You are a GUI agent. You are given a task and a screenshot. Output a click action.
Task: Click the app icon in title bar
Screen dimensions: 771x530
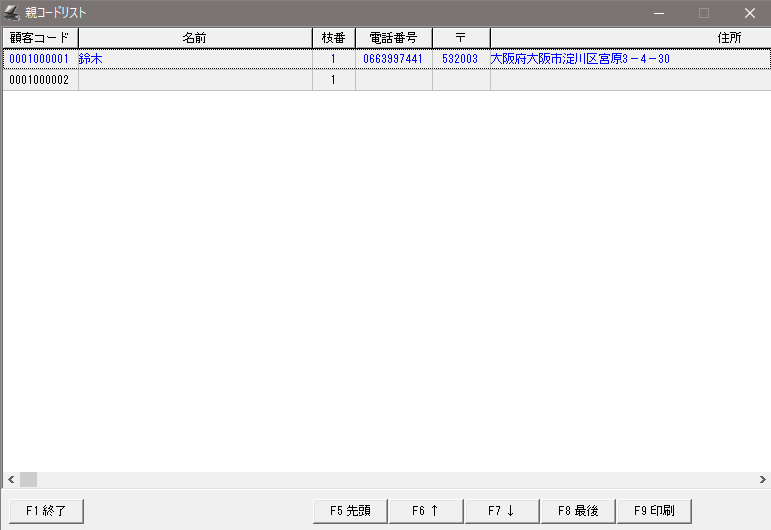tap(12, 13)
